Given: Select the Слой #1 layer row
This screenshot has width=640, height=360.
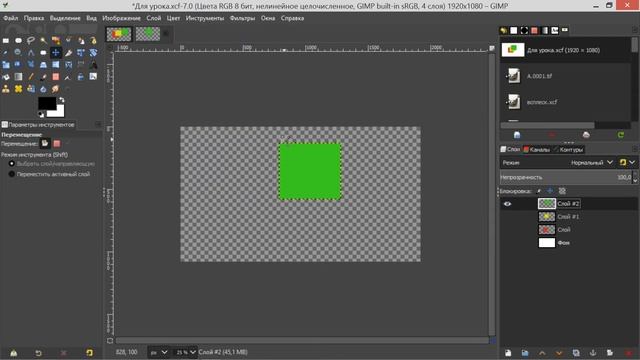Looking at the screenshot, I should [x=569, y=217].
